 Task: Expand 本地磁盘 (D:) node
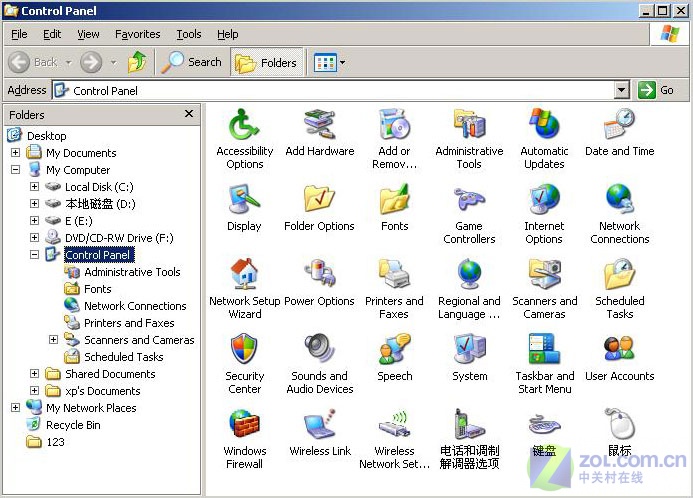34,203
